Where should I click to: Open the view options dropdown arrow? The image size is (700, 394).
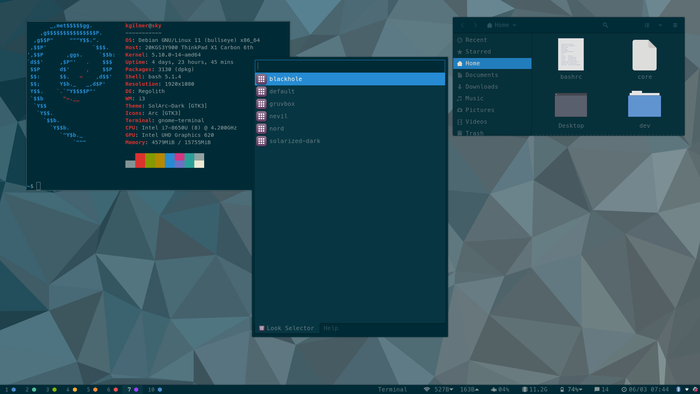point(660,25)
